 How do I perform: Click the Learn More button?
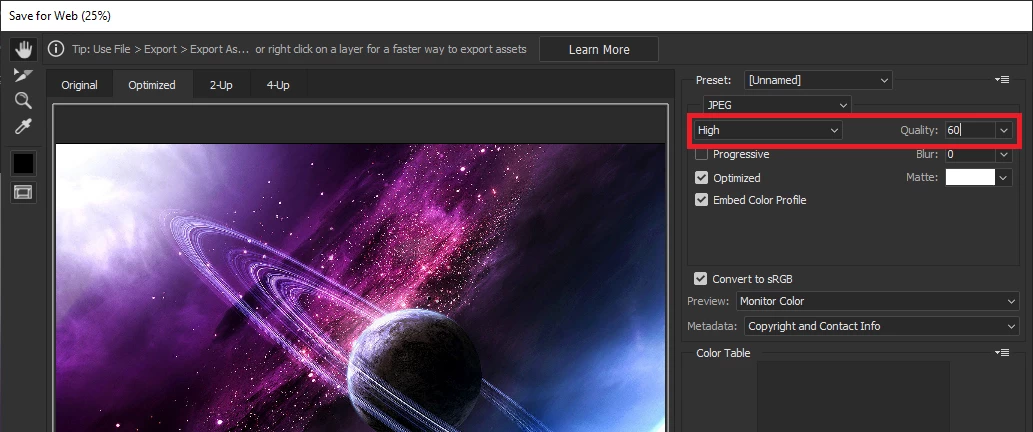click(599, 49)
